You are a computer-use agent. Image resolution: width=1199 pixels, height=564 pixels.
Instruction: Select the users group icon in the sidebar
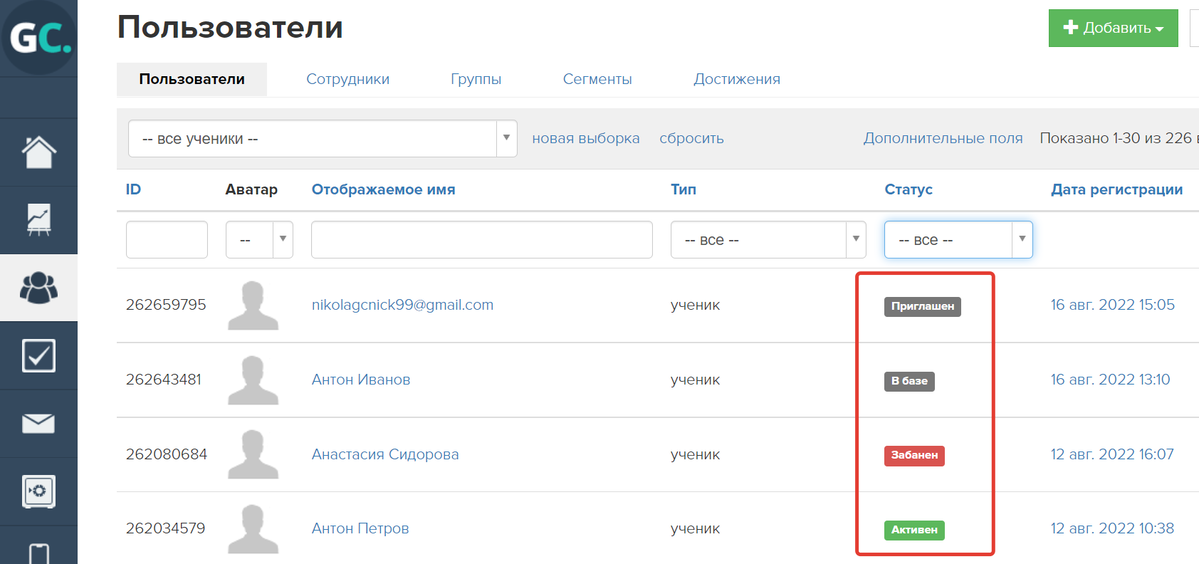click(39, 288)
